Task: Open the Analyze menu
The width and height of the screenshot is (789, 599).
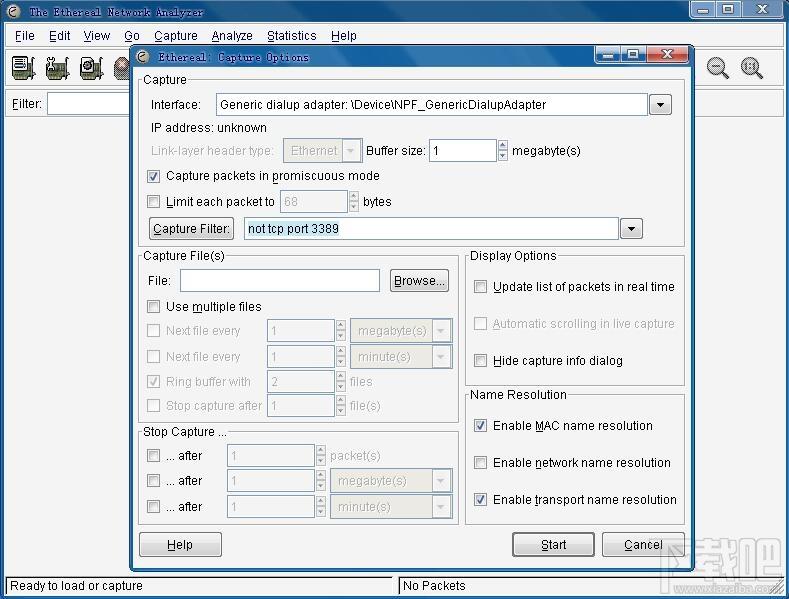Action: (x=232, y=36)
